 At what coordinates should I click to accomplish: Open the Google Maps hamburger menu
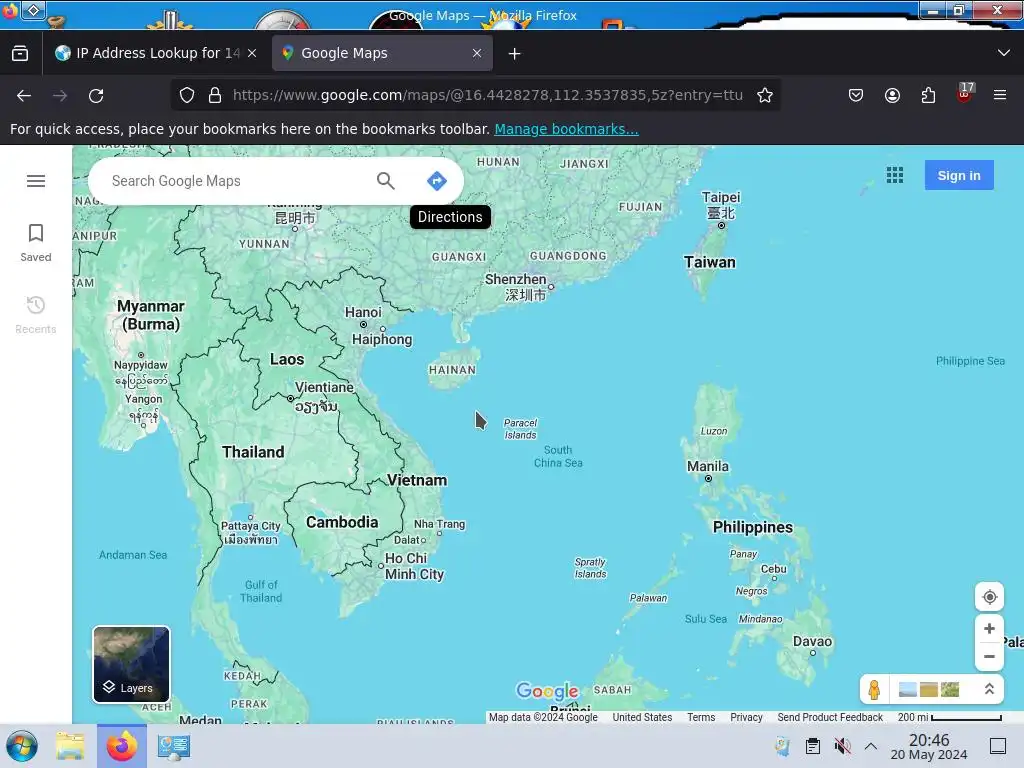pos(36,181)
